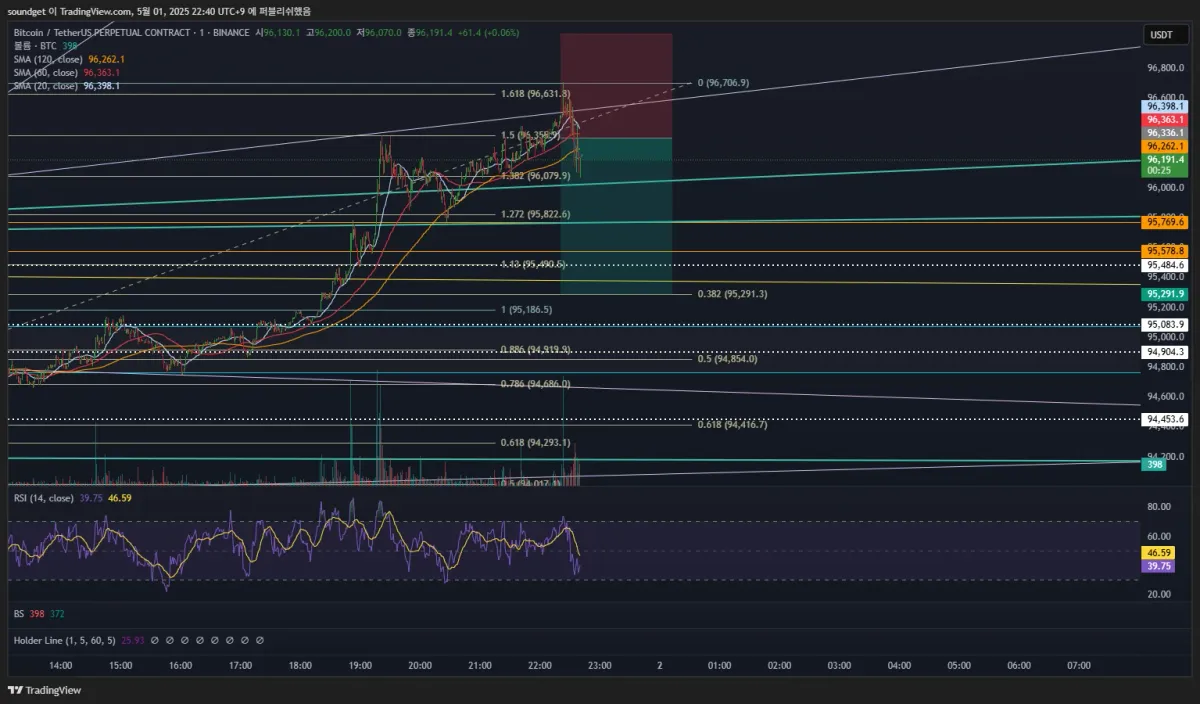The width and height of the screenshot is (1200, 704).
Task: Select the SMA (120, close) legend entry
Action: click(x=50, y=59)
